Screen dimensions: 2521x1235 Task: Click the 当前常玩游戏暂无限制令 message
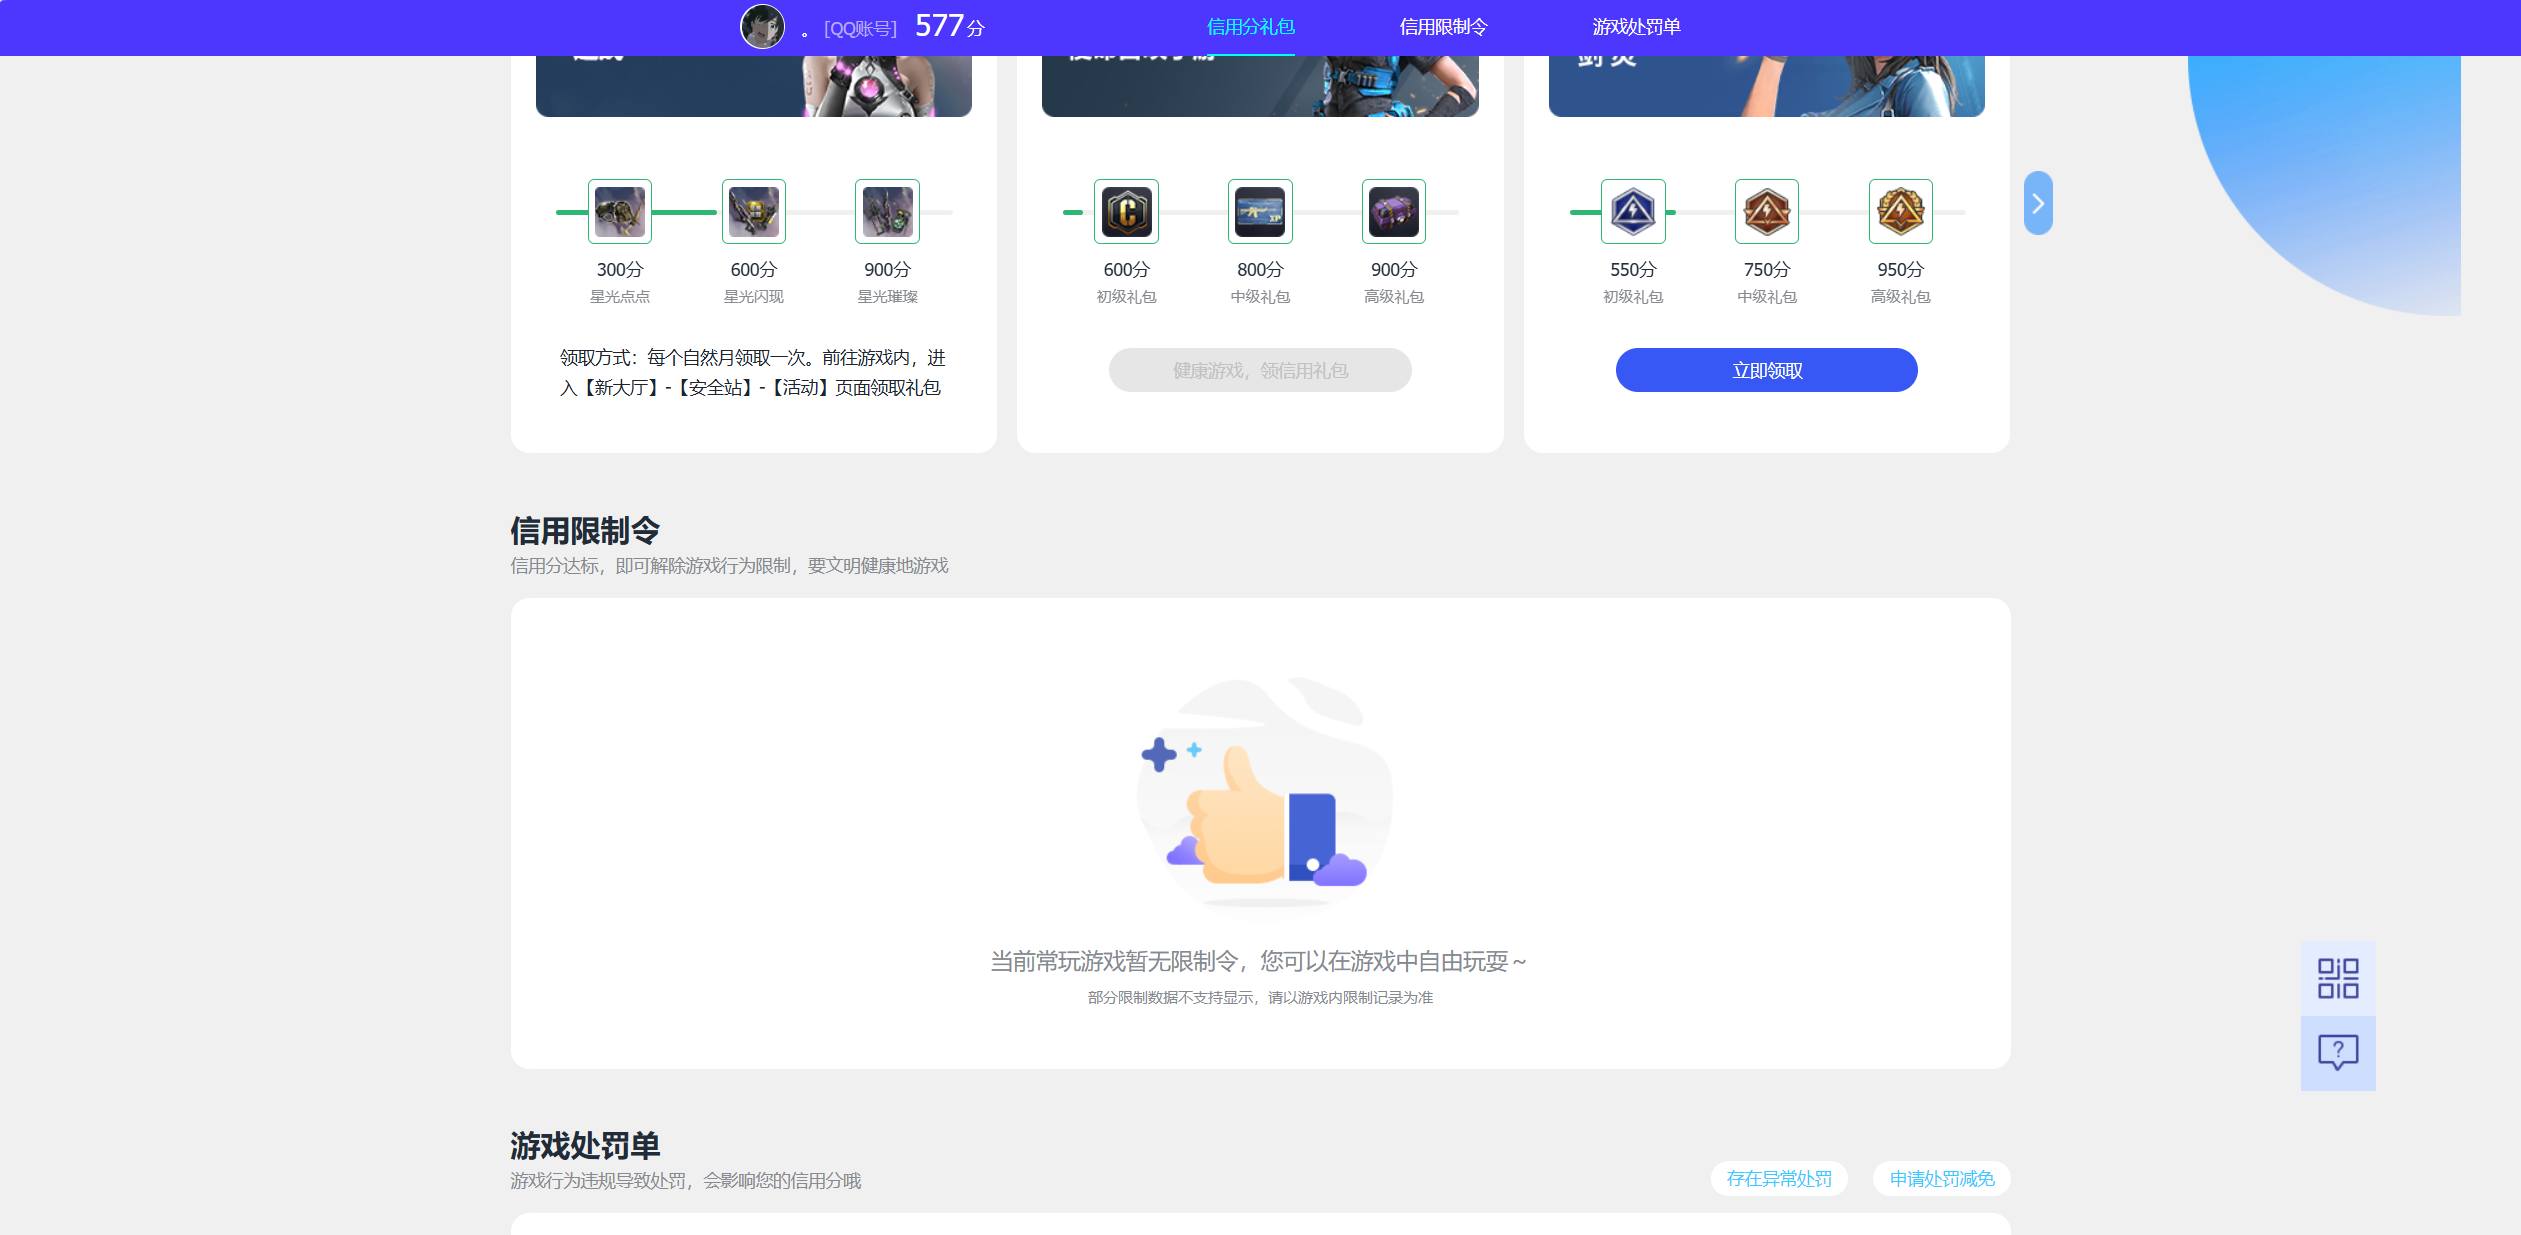click(1259, 962)
